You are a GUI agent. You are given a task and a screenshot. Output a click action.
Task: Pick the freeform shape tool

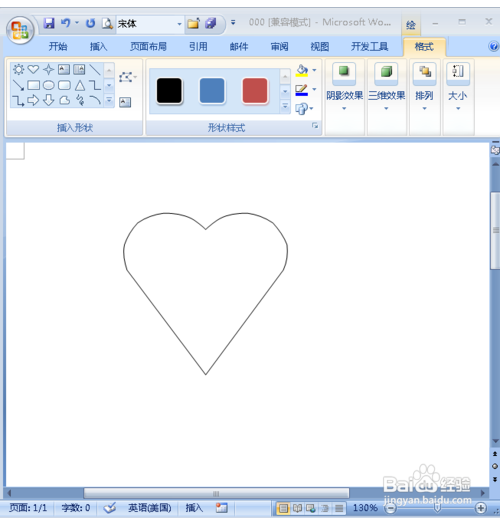pyautogui.click(x=64, y=100)
